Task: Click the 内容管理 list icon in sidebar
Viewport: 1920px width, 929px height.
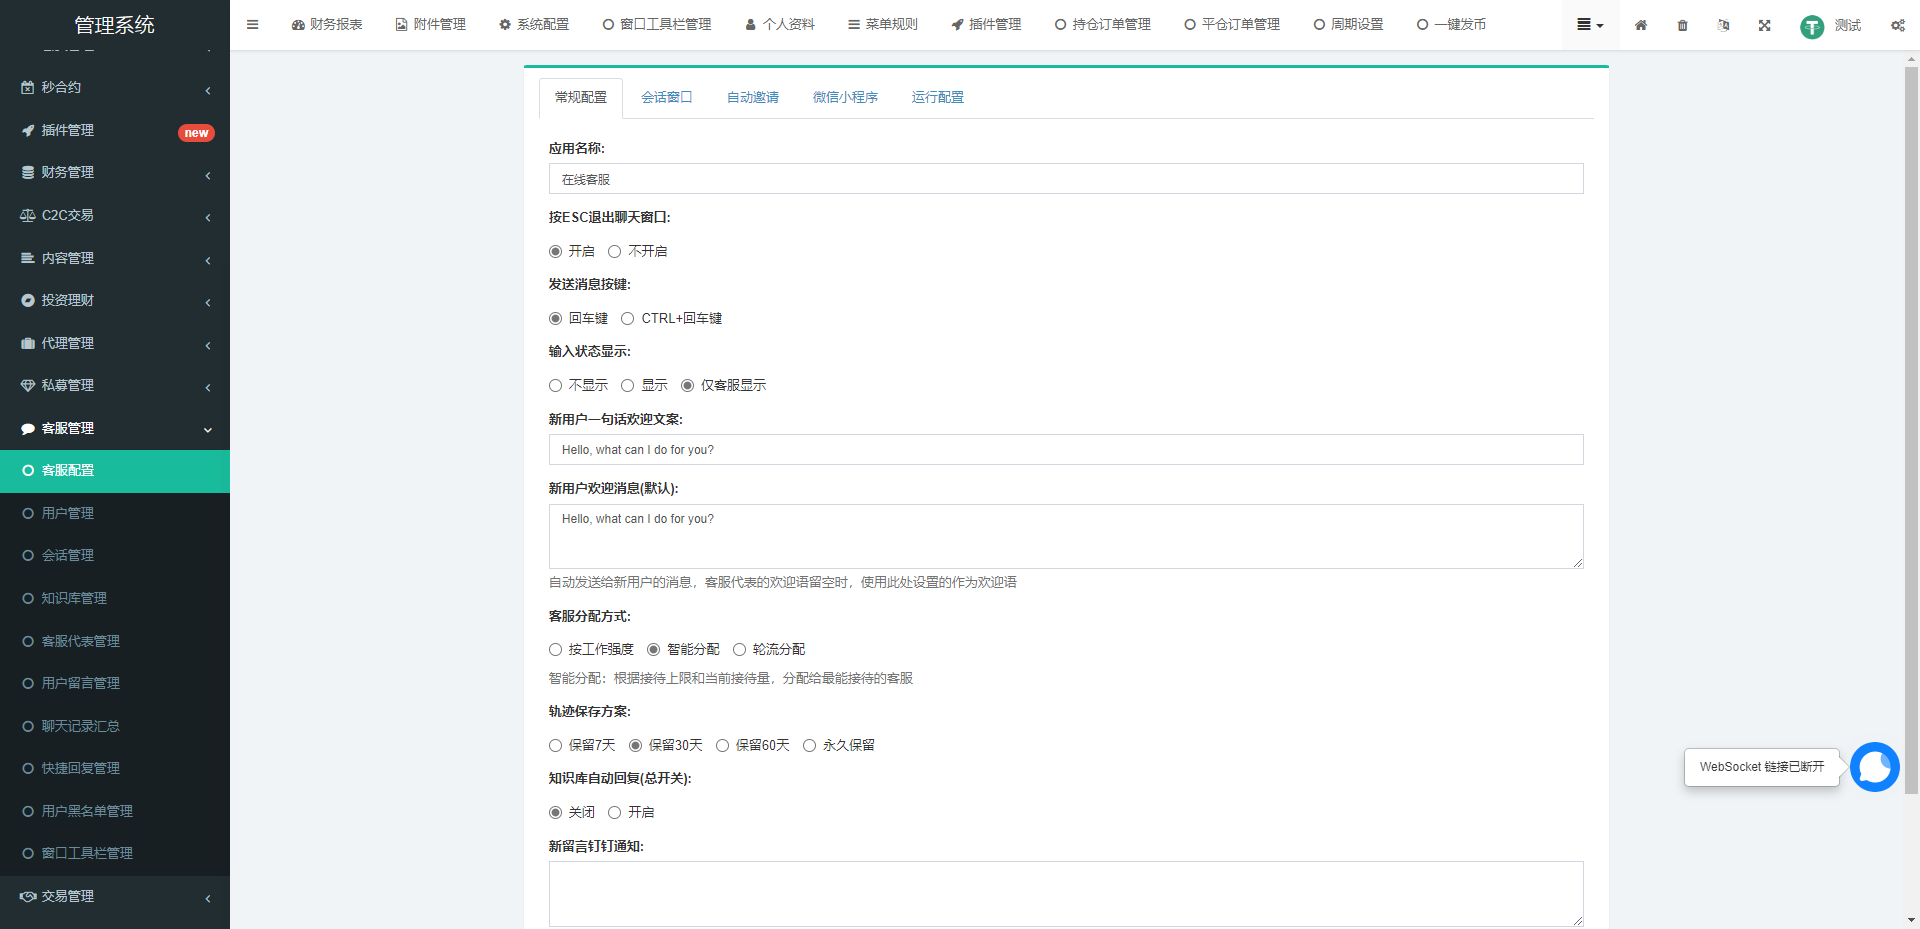Action: click(28, 258)
